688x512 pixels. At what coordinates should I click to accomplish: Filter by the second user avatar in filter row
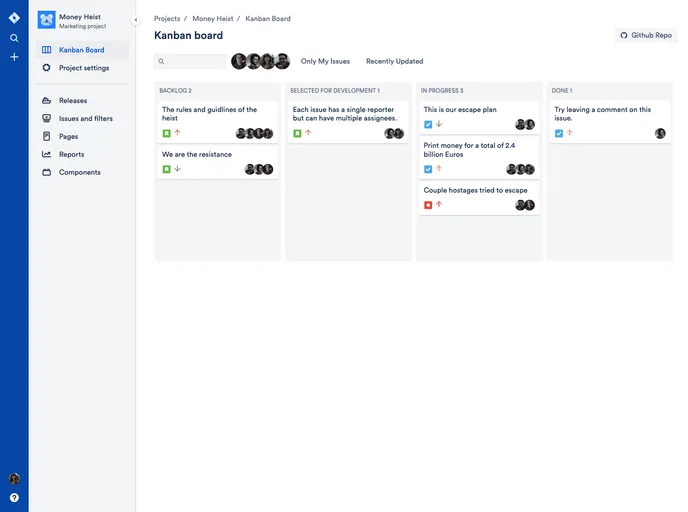point(253,61)
